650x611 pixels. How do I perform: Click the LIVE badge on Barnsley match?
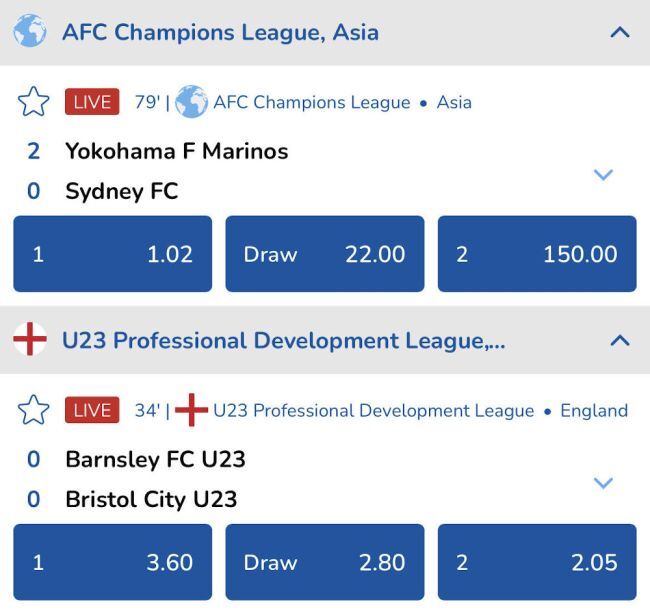[x=92, y=410]
